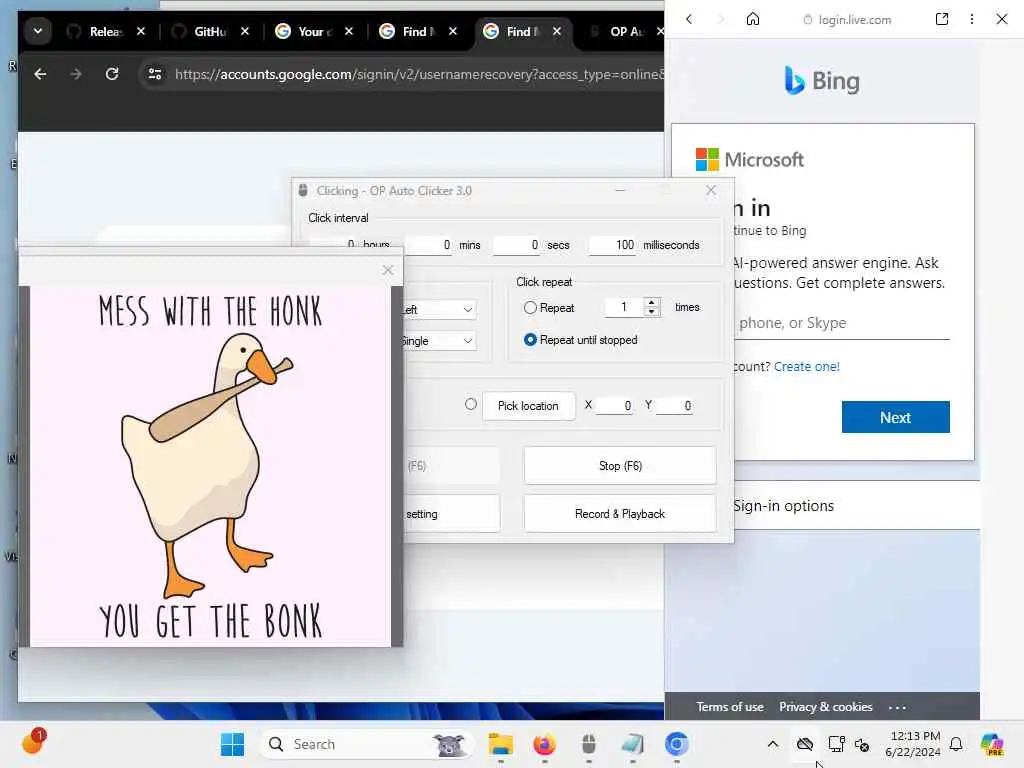The height and width of the screenshot is (768, 1024).
Task: Edit the Y coordinate field
Action: tap(674, 406)
